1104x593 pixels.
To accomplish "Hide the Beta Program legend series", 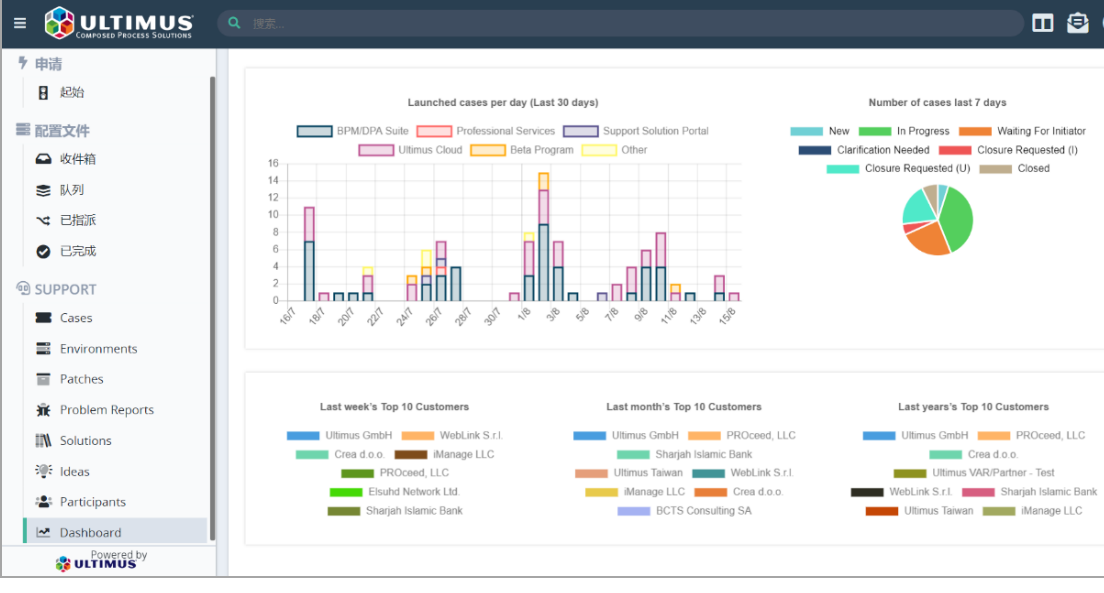I will [522, 150].
